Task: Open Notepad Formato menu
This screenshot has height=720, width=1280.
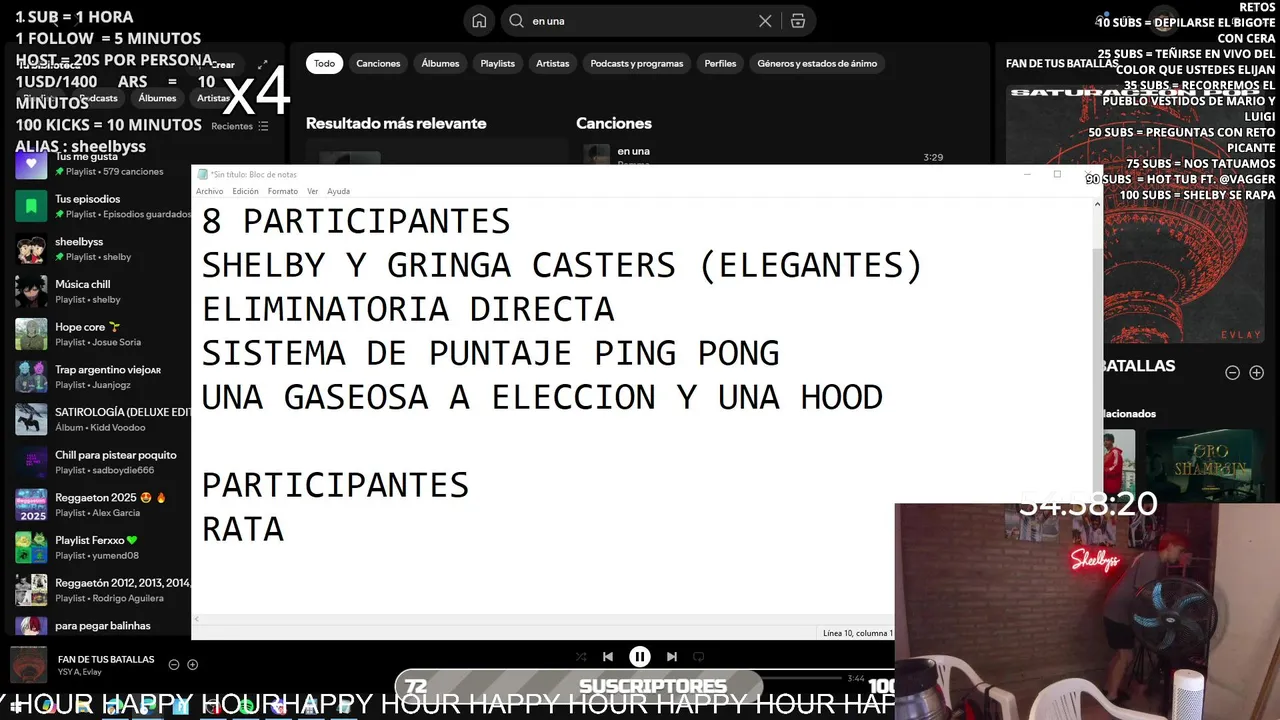Action: point(283,191)
